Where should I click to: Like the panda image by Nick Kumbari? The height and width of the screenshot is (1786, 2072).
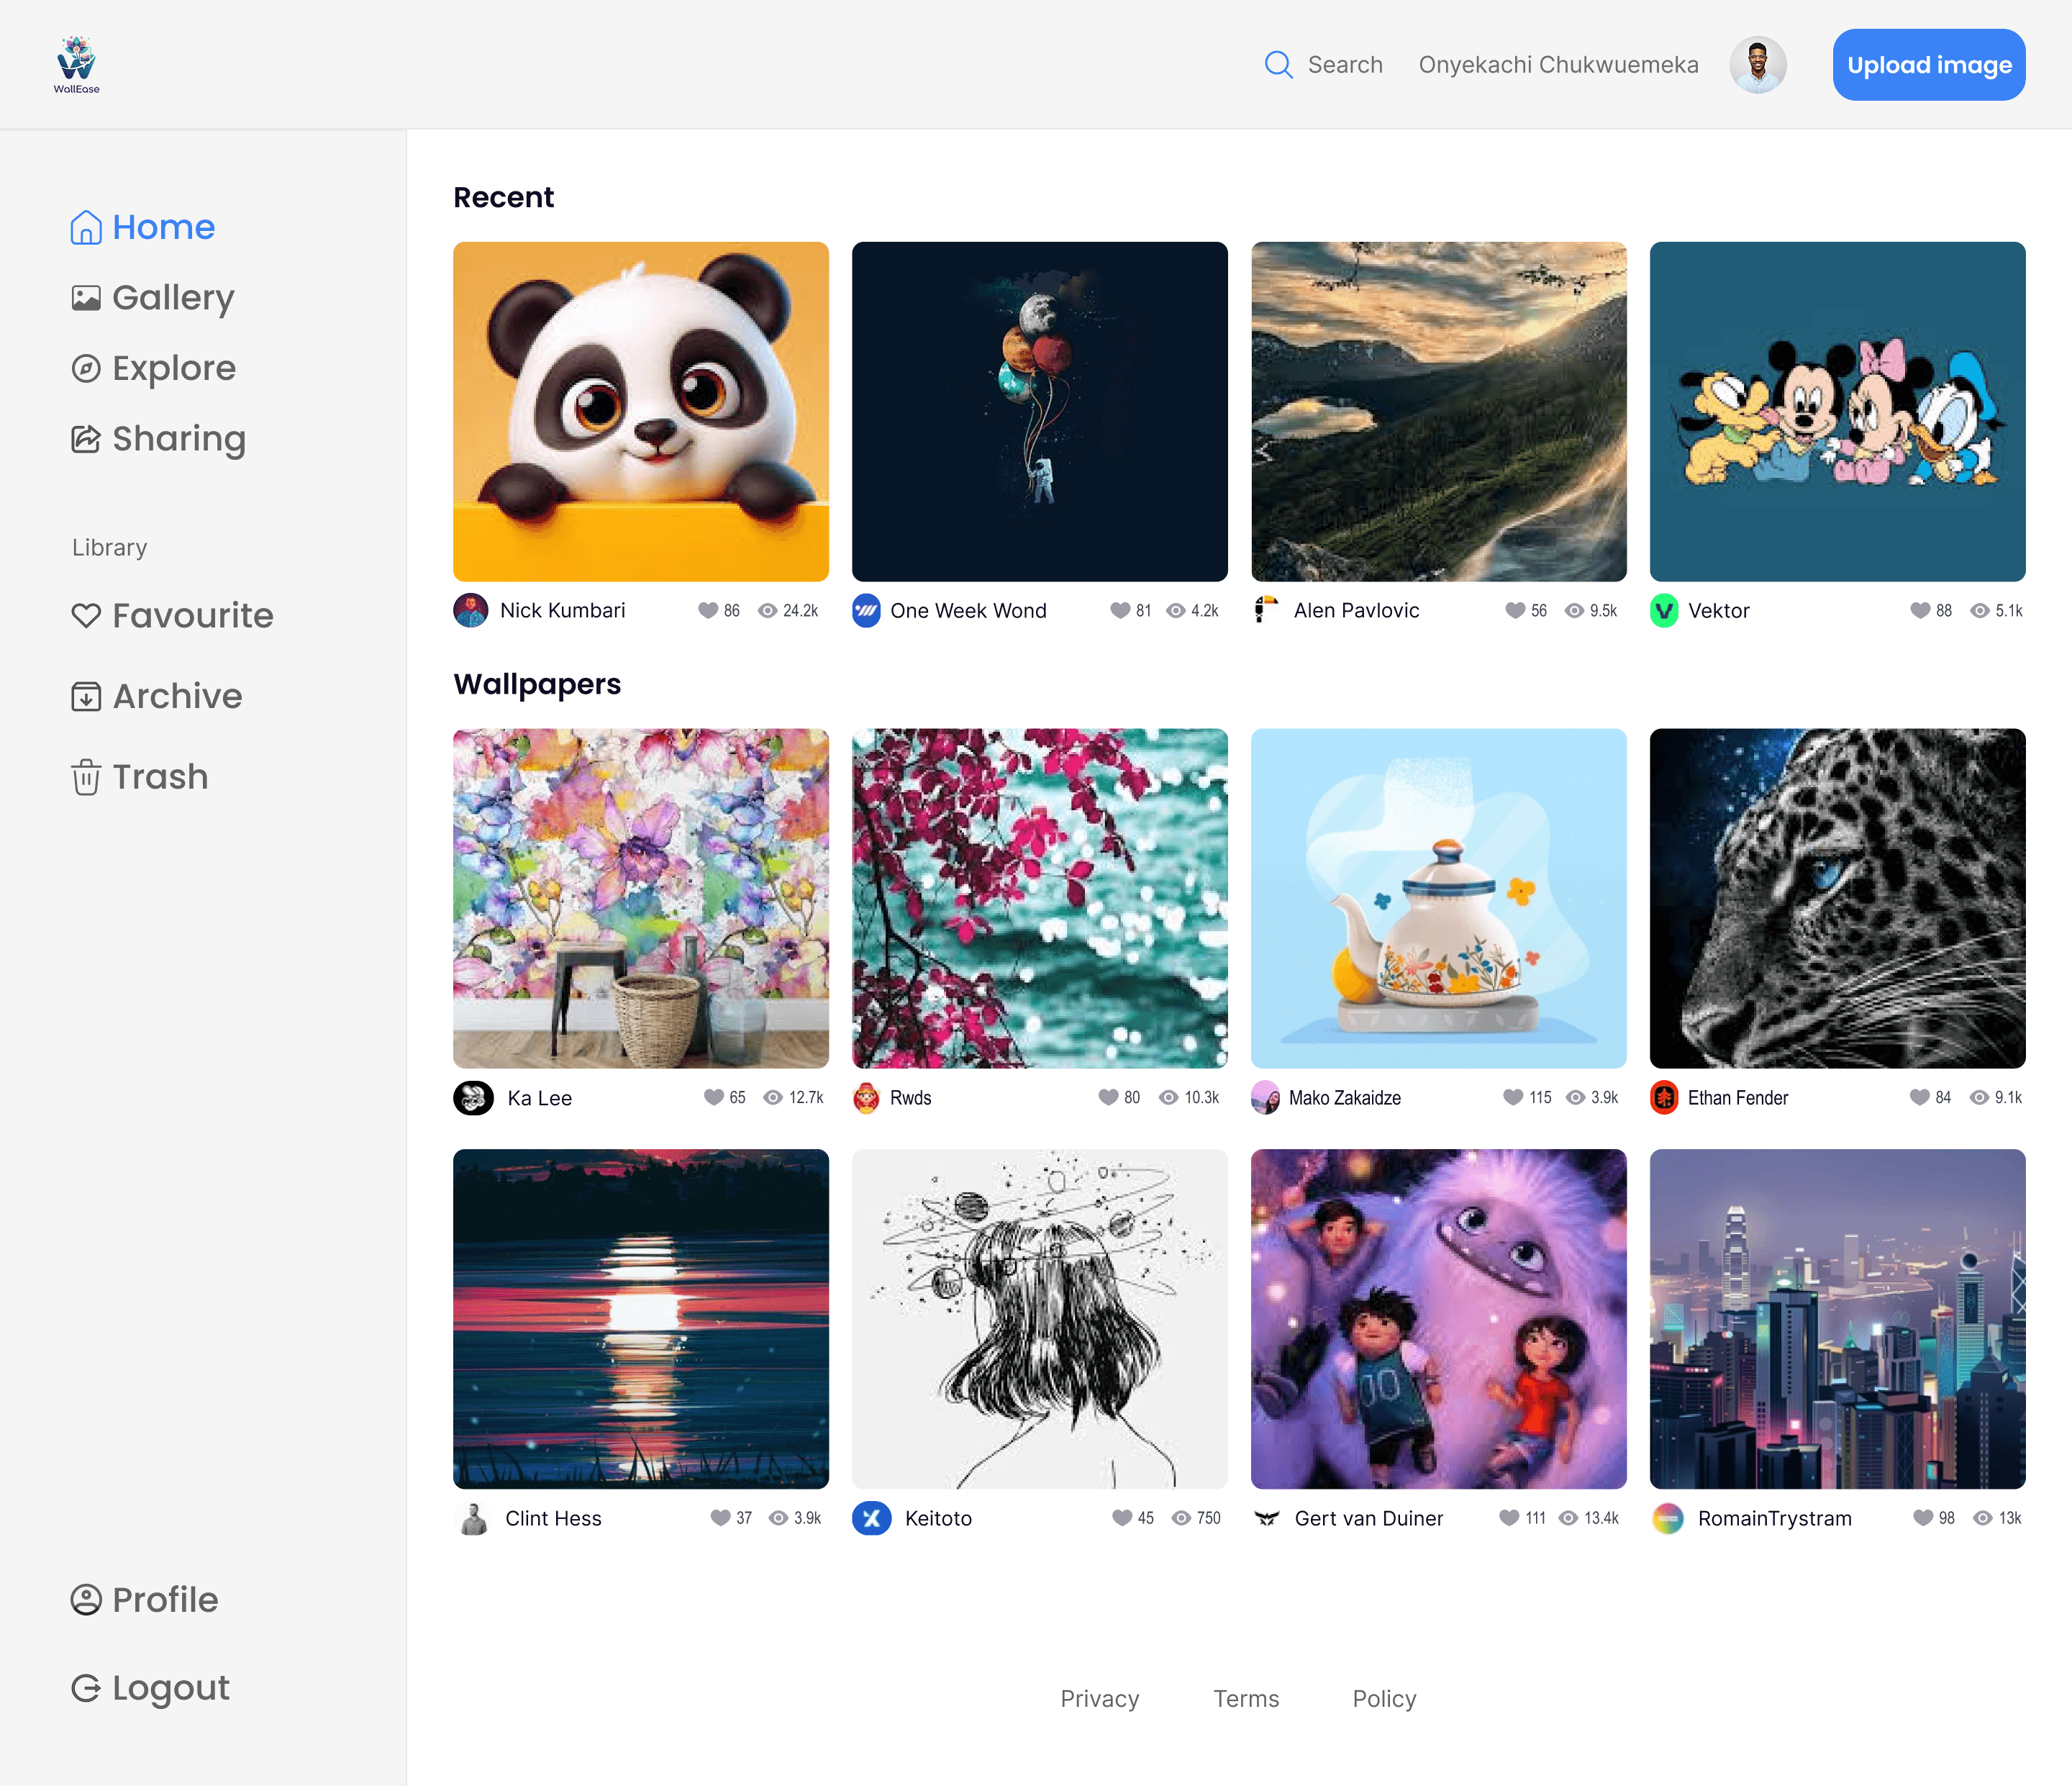tap(707, 610)
